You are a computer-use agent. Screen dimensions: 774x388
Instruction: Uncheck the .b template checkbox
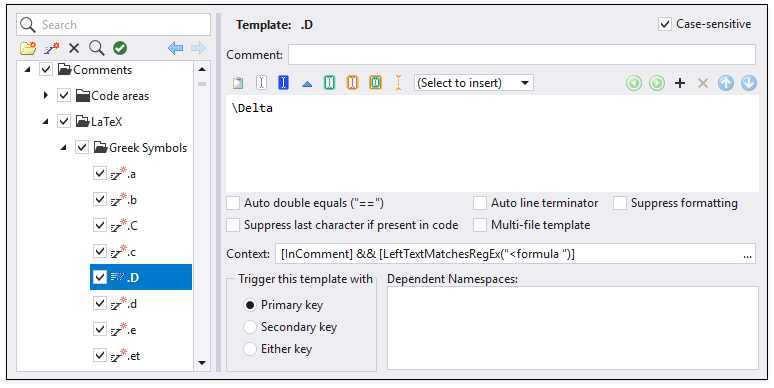100,199
